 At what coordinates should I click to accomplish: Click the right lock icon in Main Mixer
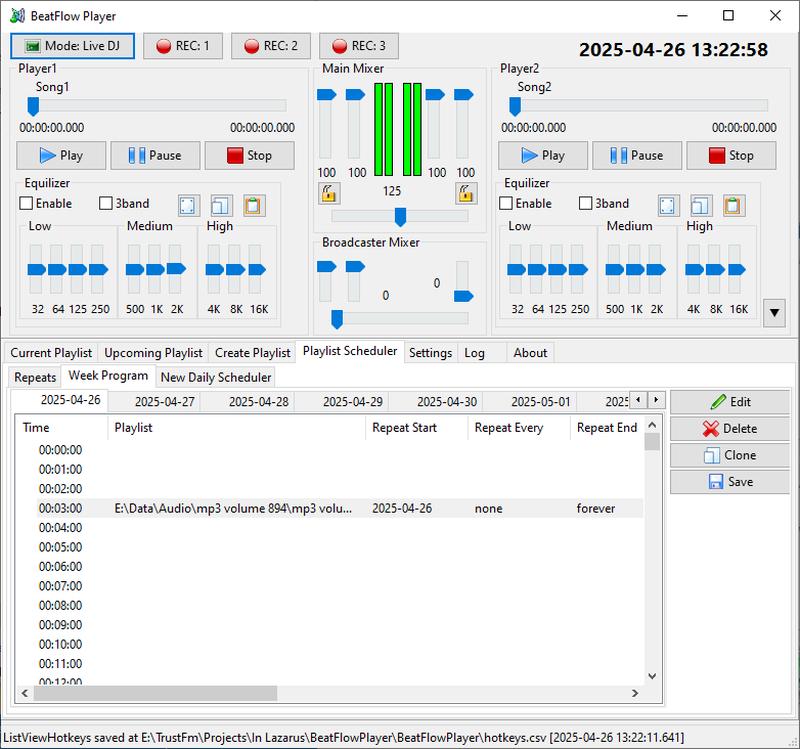466,193
